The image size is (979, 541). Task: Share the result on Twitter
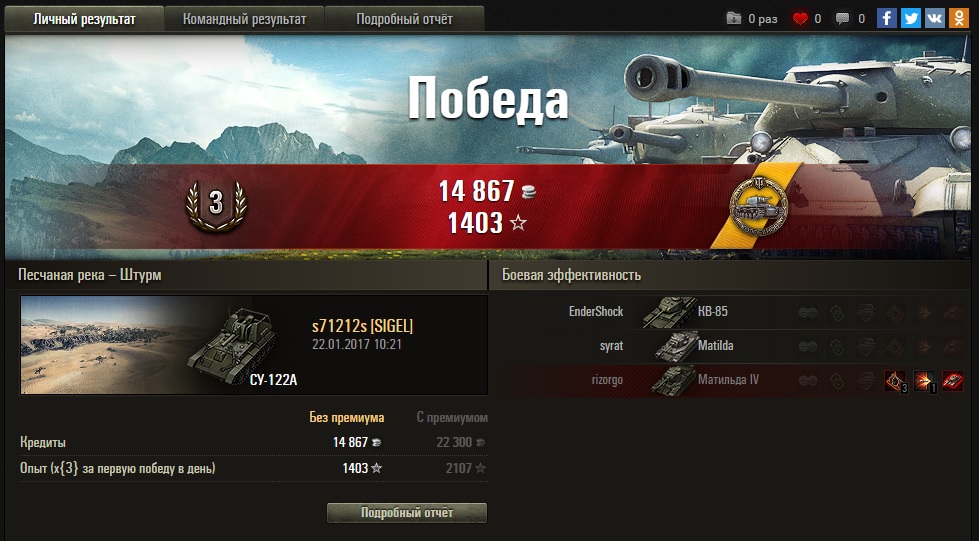click(x=910, y=18)
